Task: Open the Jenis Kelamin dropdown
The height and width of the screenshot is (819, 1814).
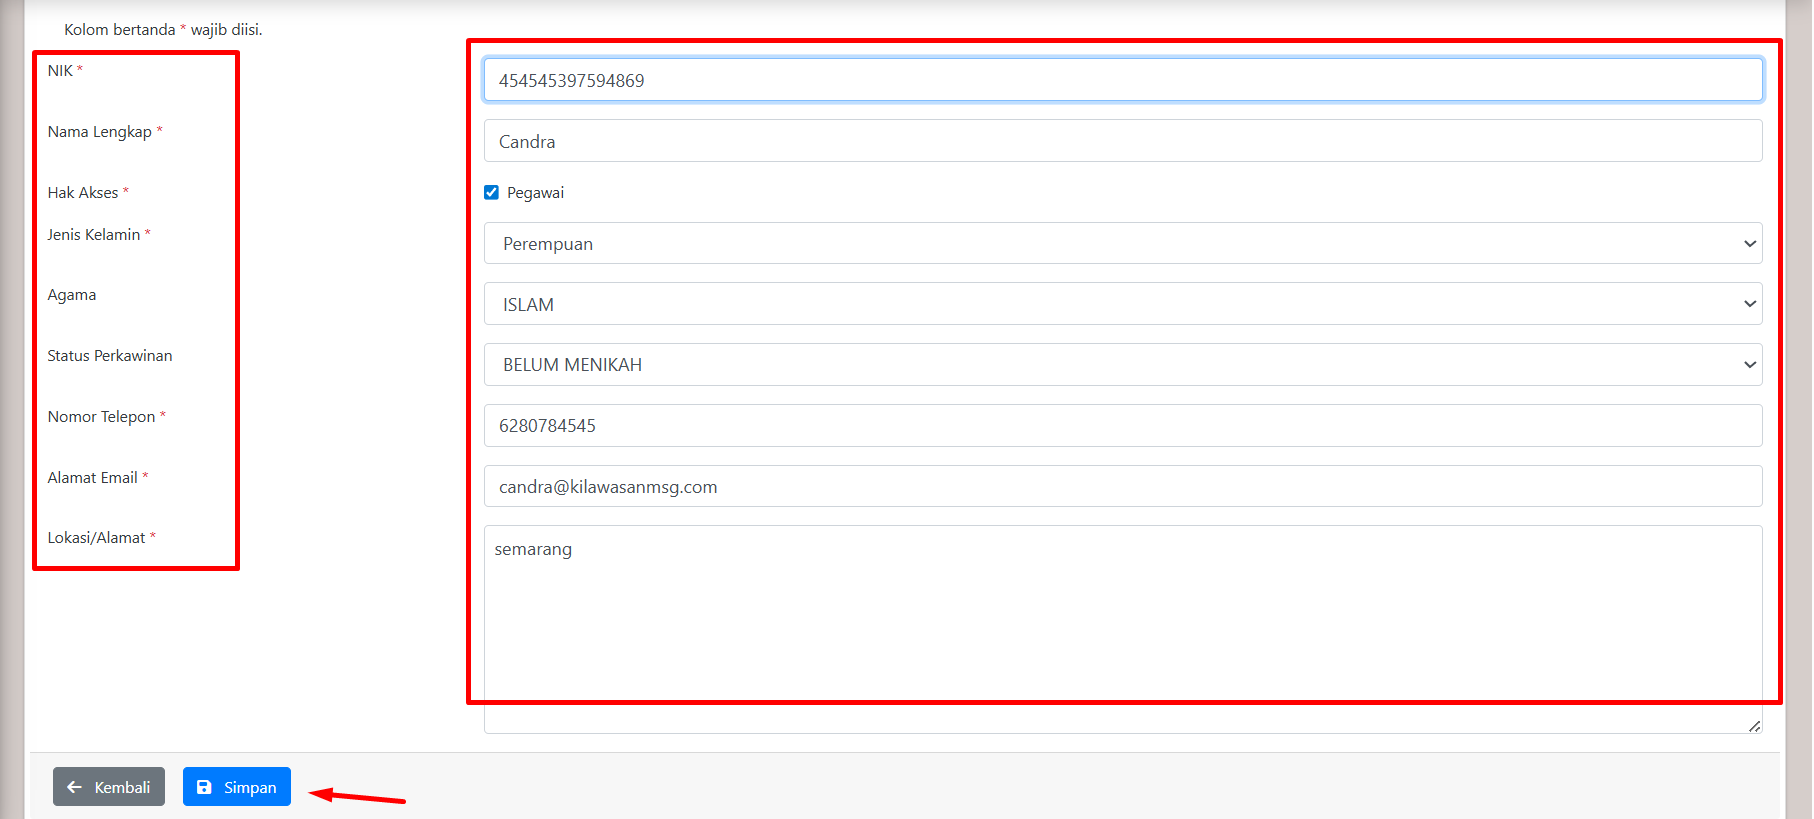Action: [1121, 244]
